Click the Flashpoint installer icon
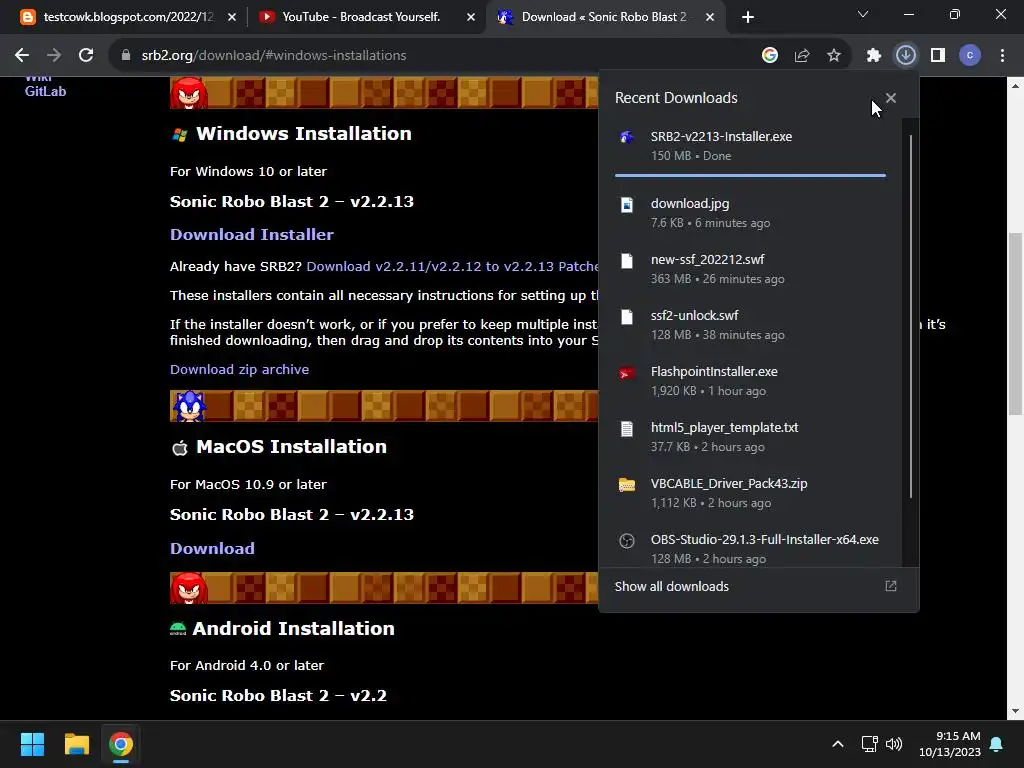 pyautogui.click(x=627, y=373)
